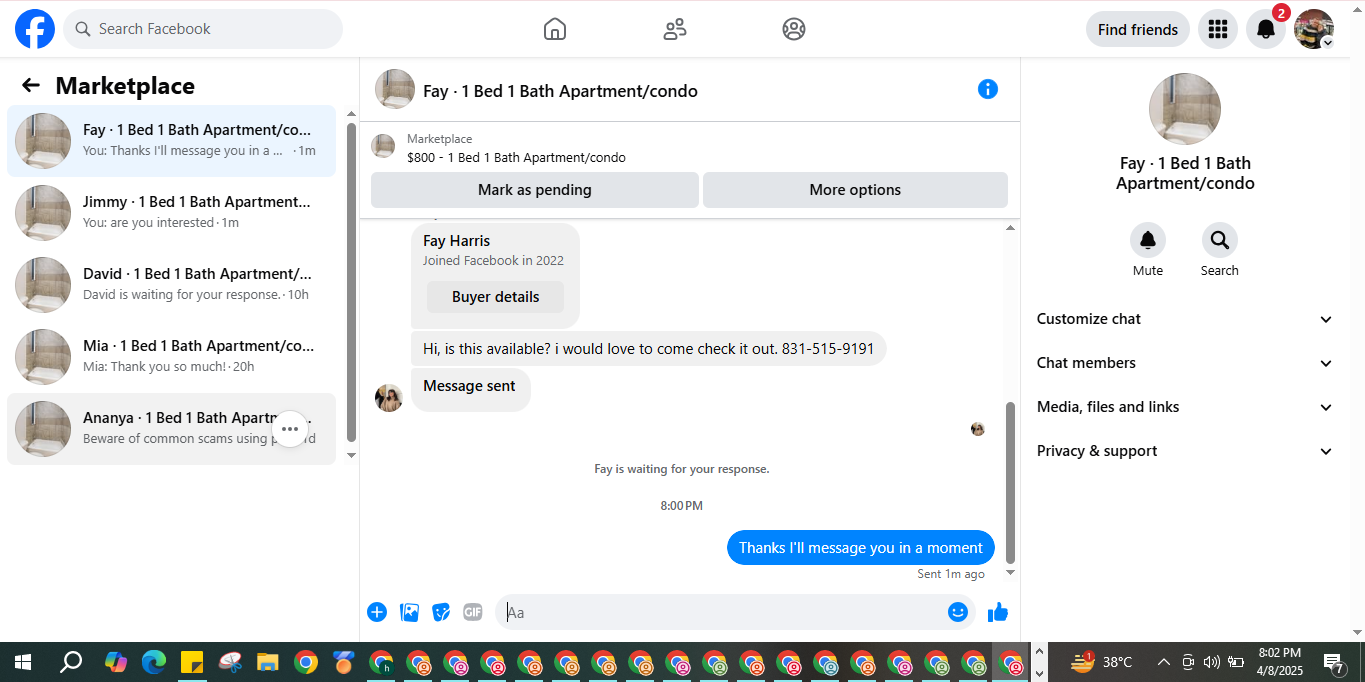1365x682 pixels.
Task: Open Jimmy's apartment conversation
Action: point(172,213)
